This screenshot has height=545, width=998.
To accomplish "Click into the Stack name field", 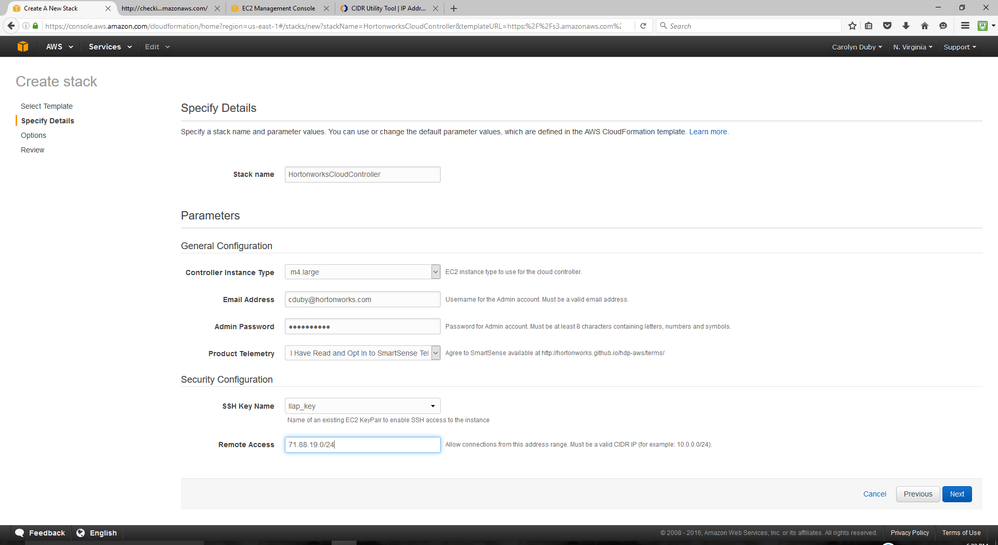I will click(362, 174).
